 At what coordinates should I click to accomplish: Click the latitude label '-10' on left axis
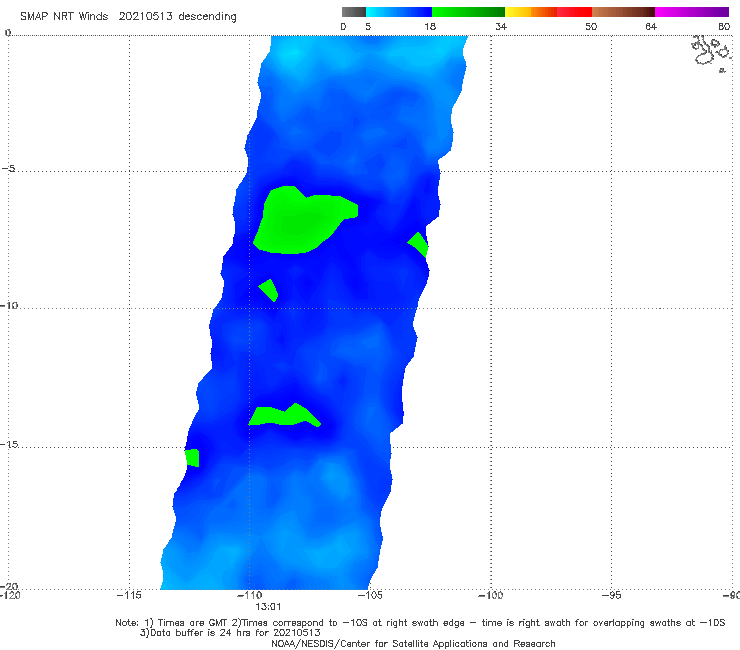coord(9,305)
